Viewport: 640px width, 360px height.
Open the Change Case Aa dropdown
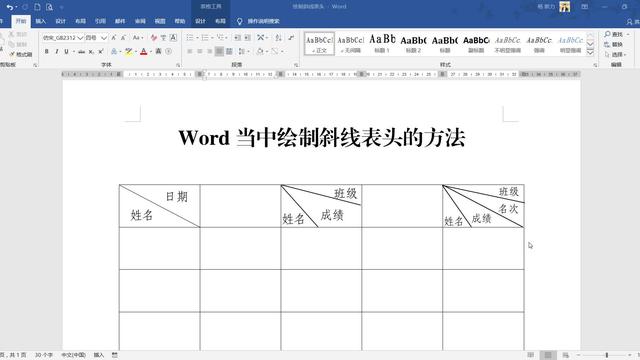pyautogui.click(x=138, y=38)
